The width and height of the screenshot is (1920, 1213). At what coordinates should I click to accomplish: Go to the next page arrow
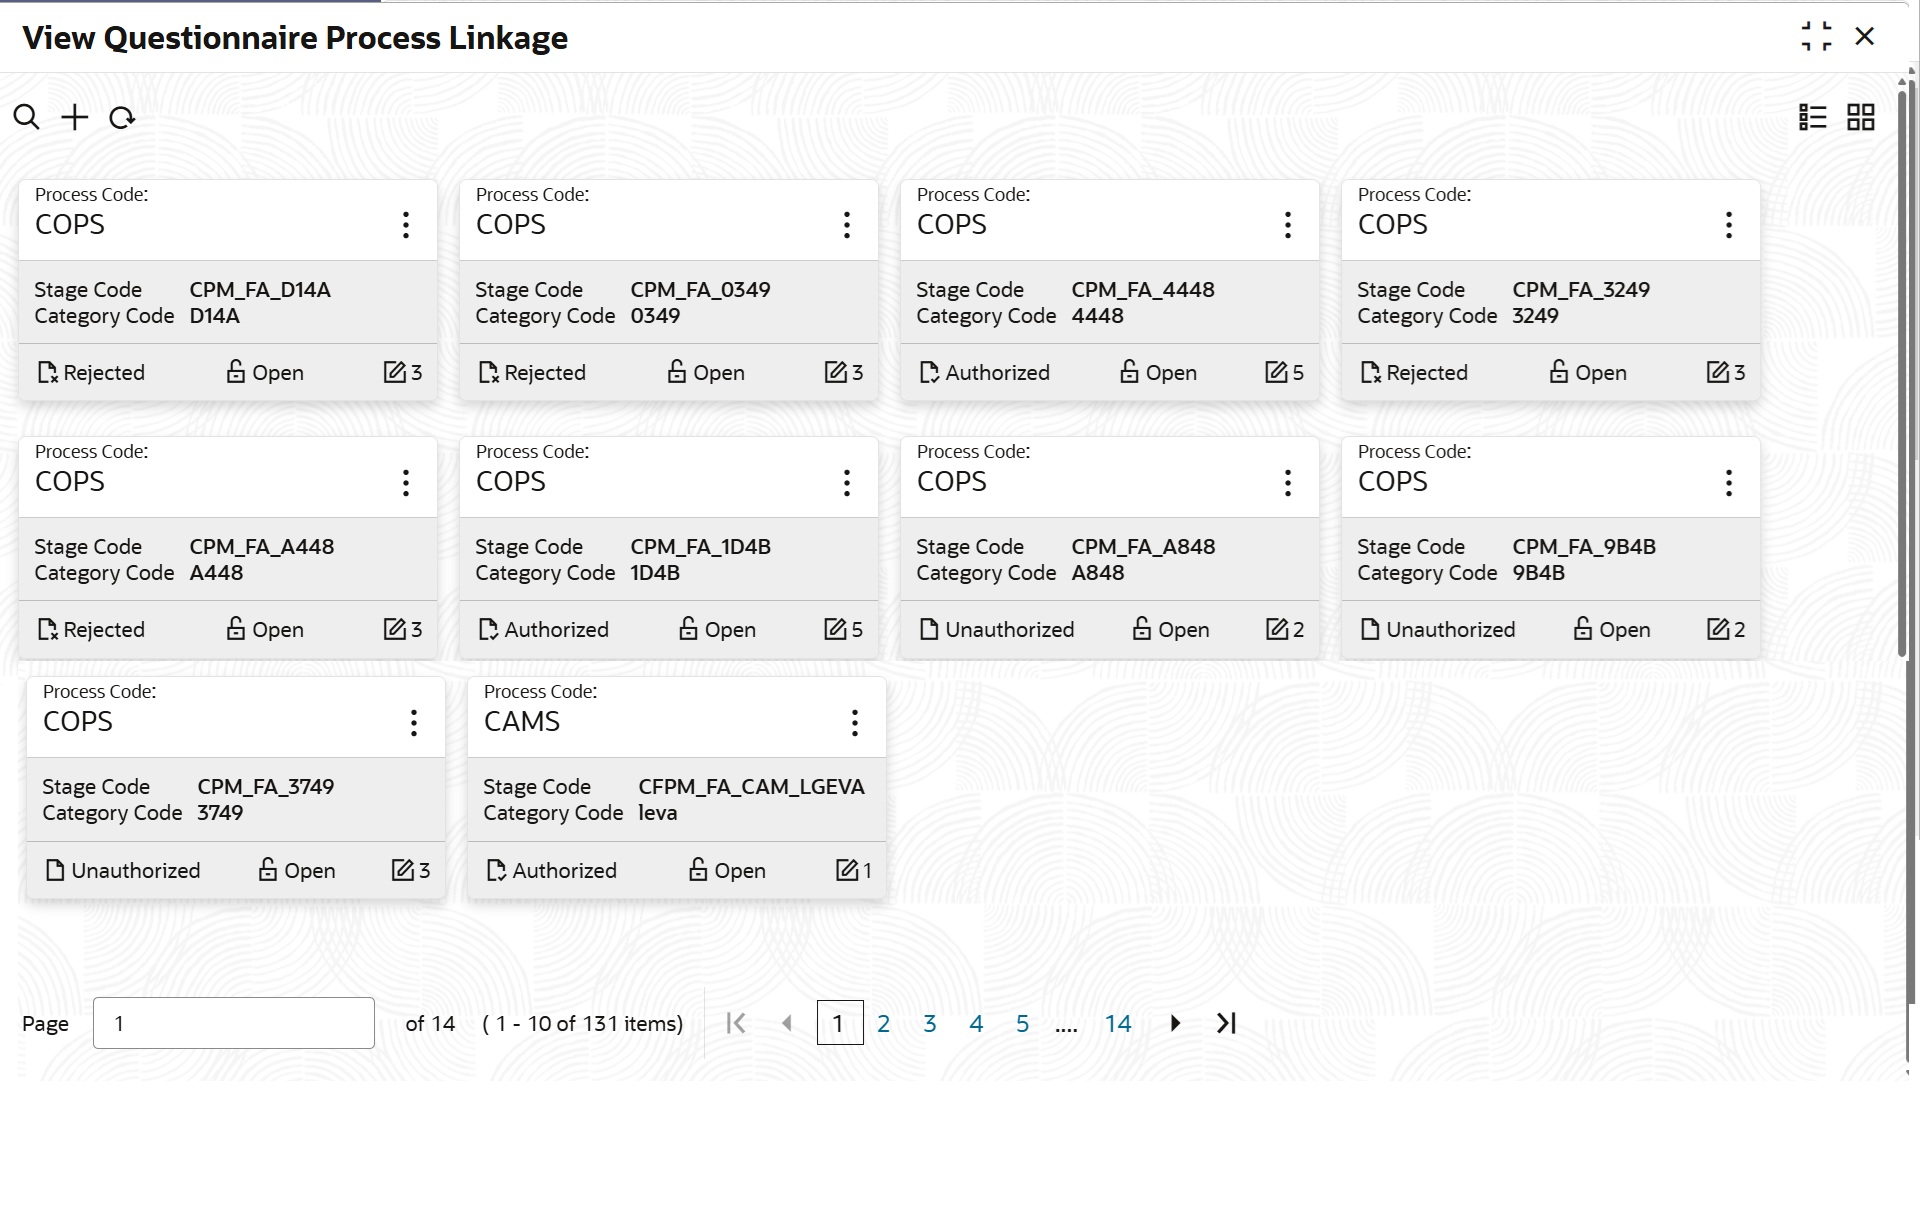coord(1175,1024)
